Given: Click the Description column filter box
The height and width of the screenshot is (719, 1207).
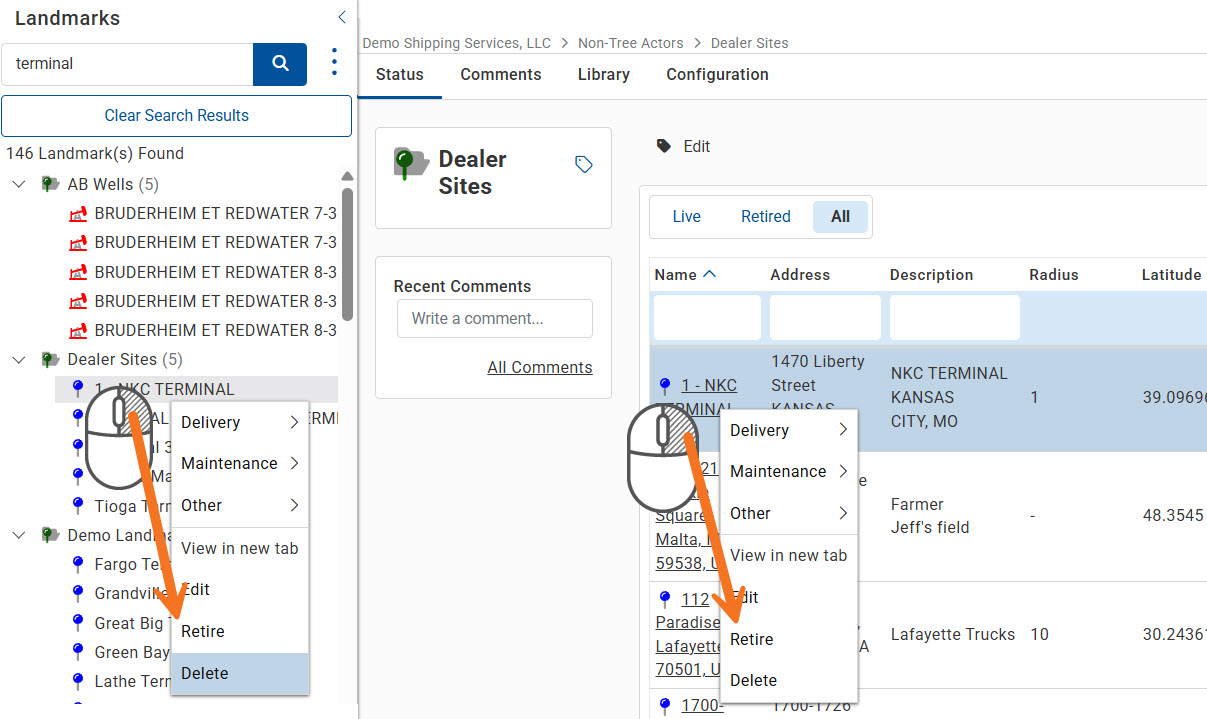Looking at the screenshot, I should click(x=955, y=317).
